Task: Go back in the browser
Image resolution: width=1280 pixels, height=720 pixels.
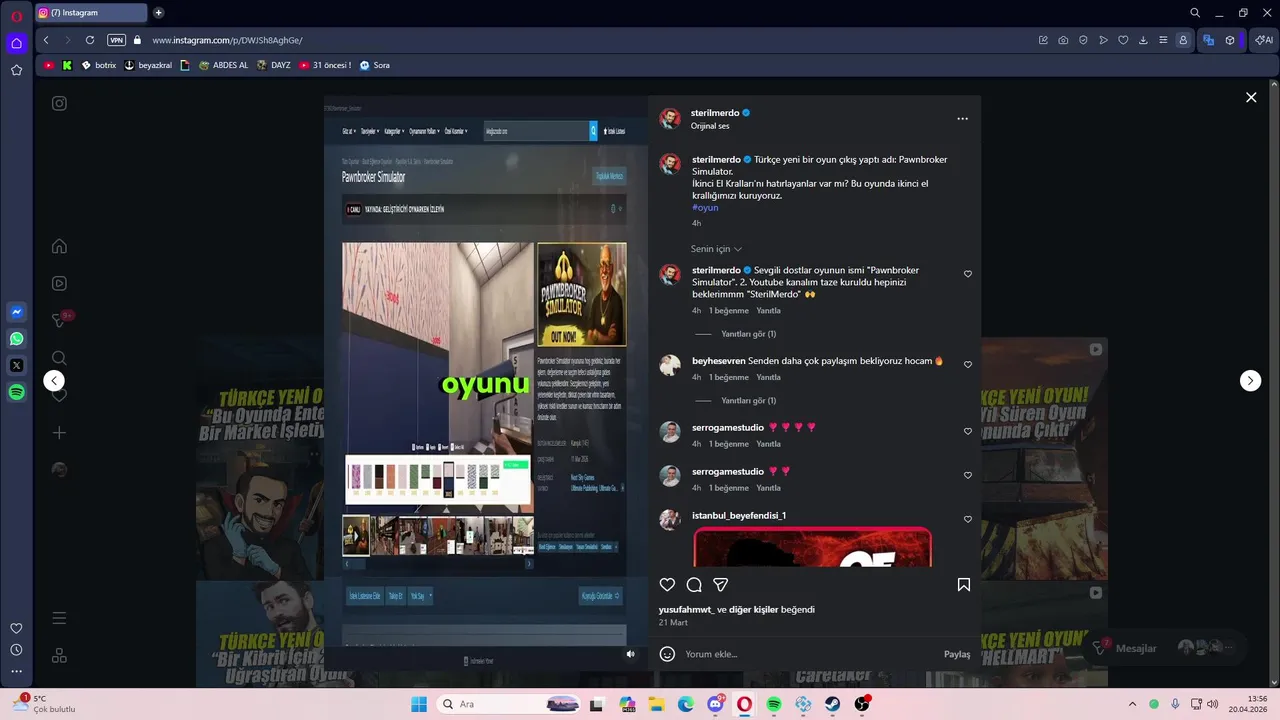Action: 46,40
